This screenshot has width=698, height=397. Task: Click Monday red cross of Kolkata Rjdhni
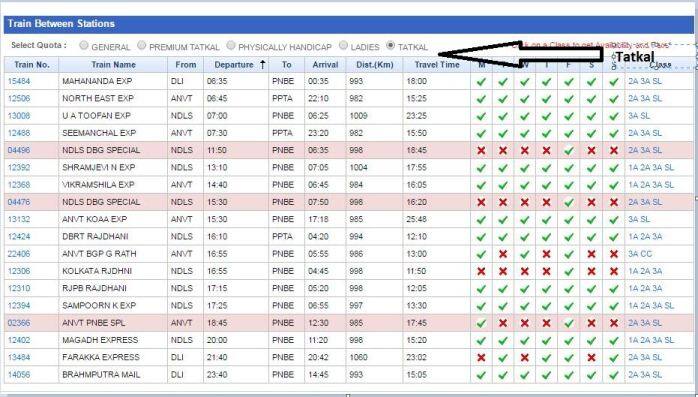point(481,271)
